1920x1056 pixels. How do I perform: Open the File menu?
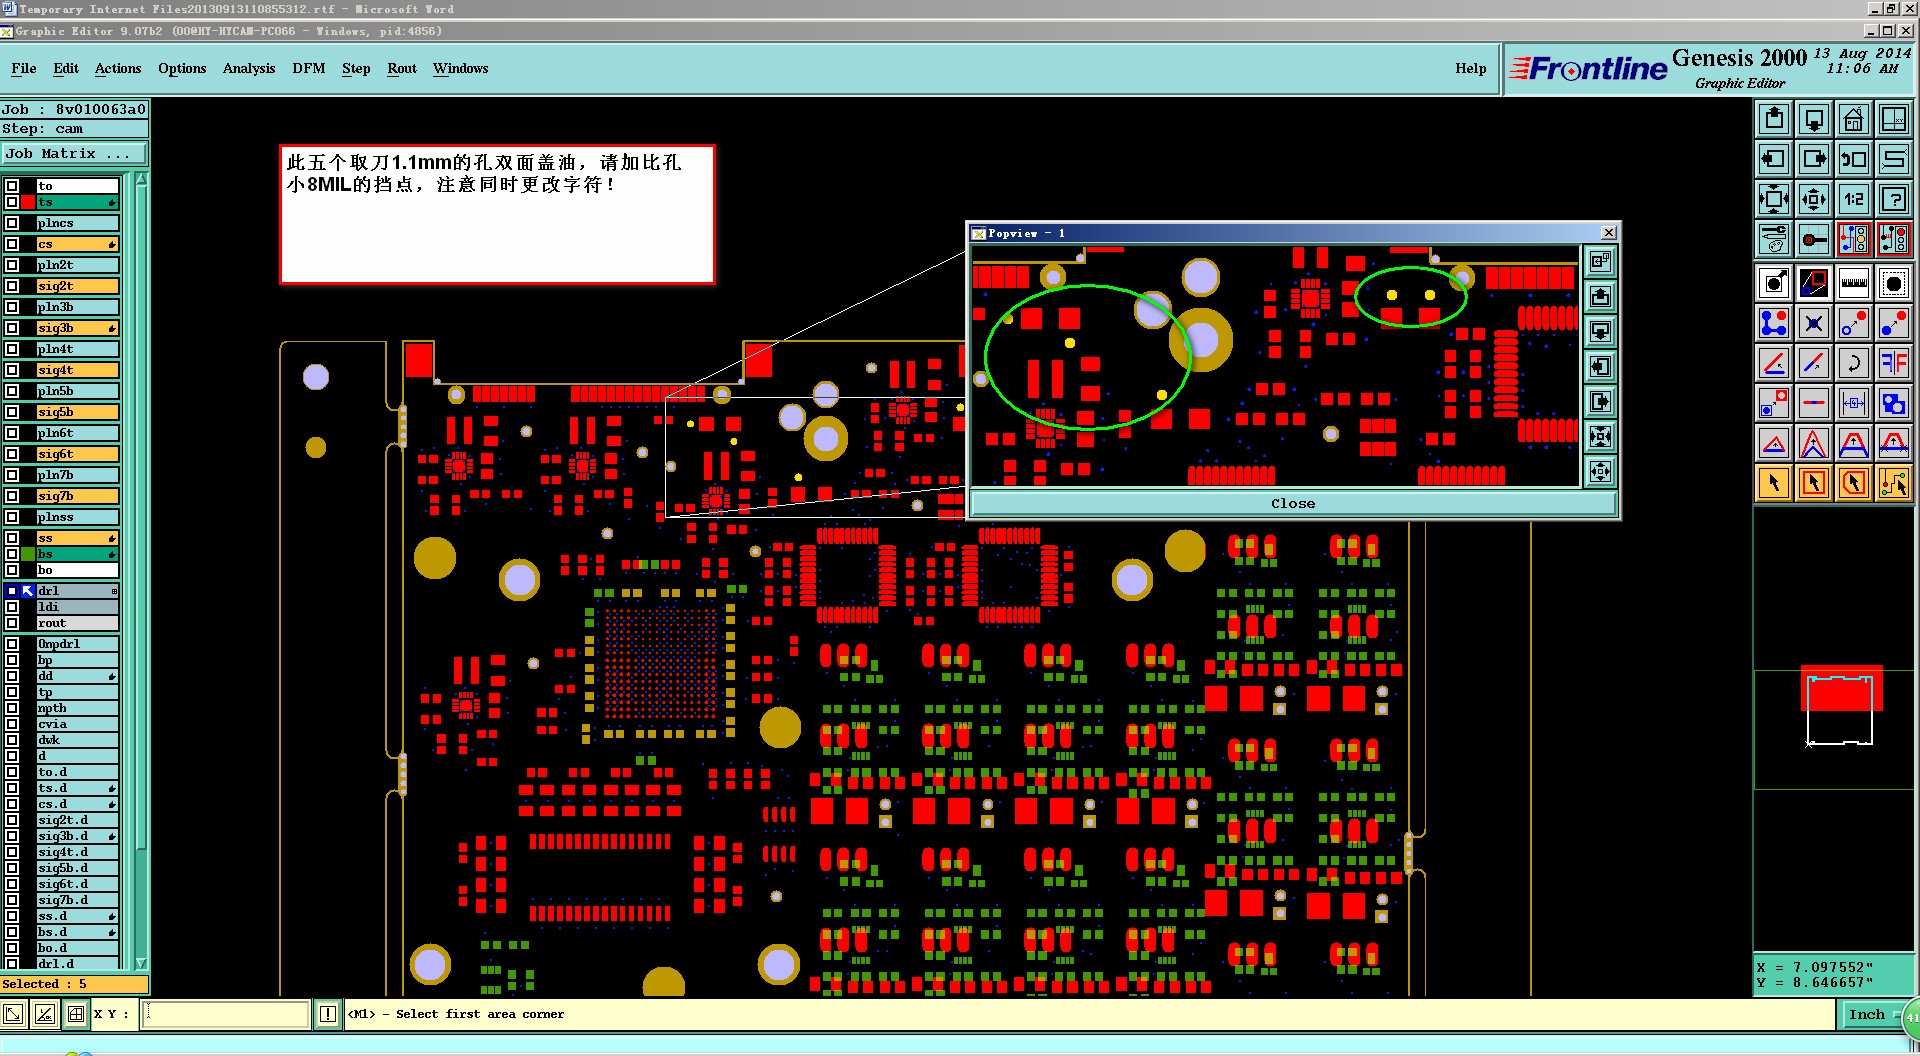point(24,68)
